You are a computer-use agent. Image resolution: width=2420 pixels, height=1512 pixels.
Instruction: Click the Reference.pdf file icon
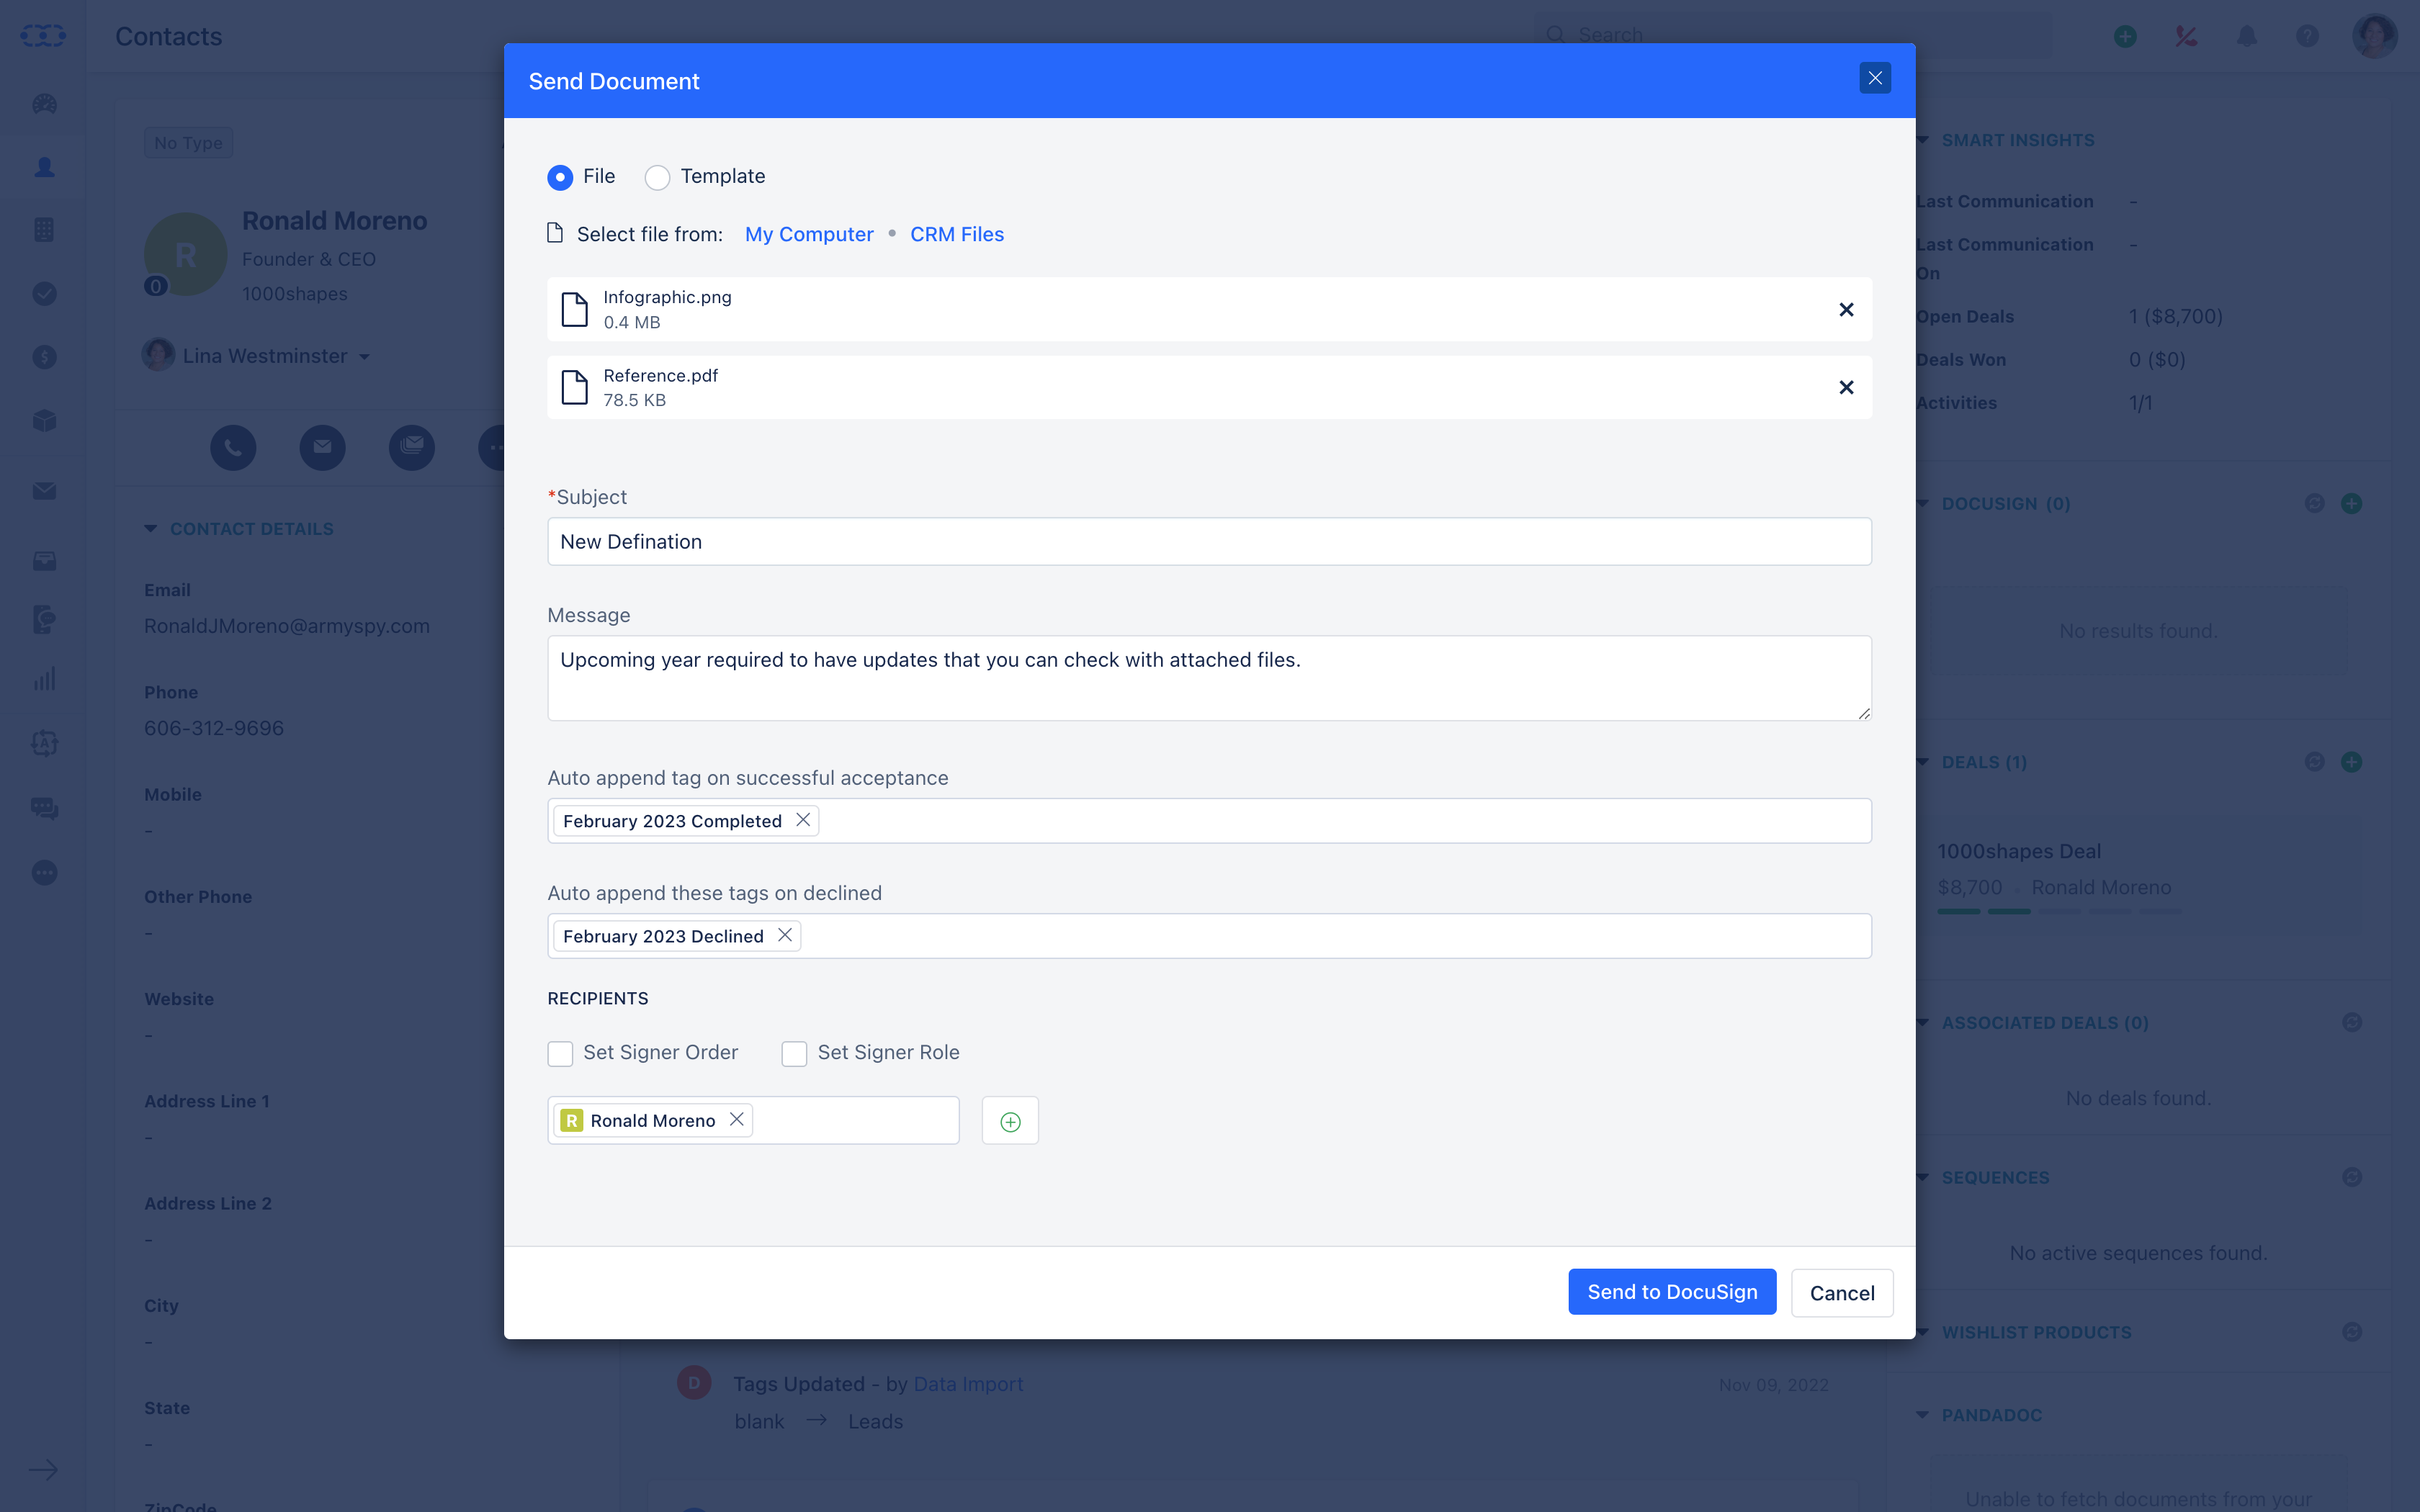[x=574, y=387]
